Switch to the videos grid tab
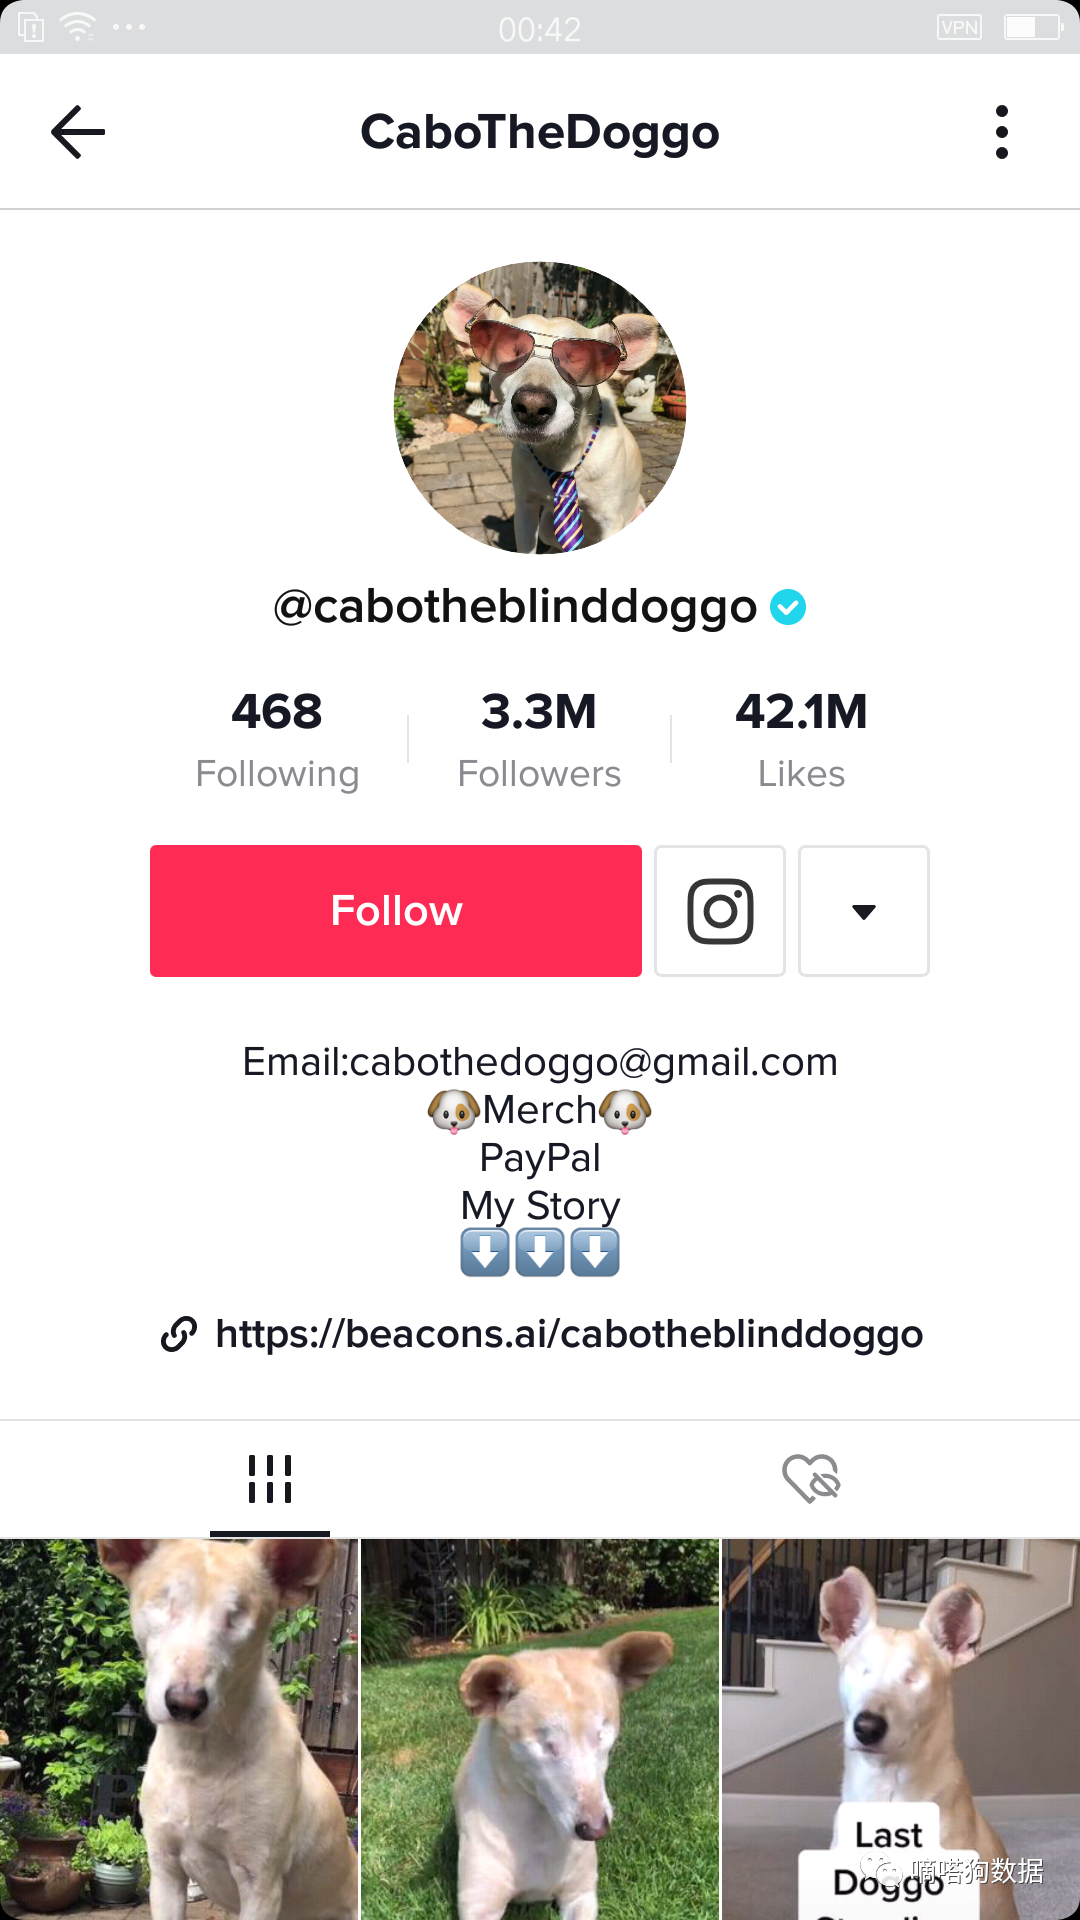1080x1920 pixels. [270, 1479]
